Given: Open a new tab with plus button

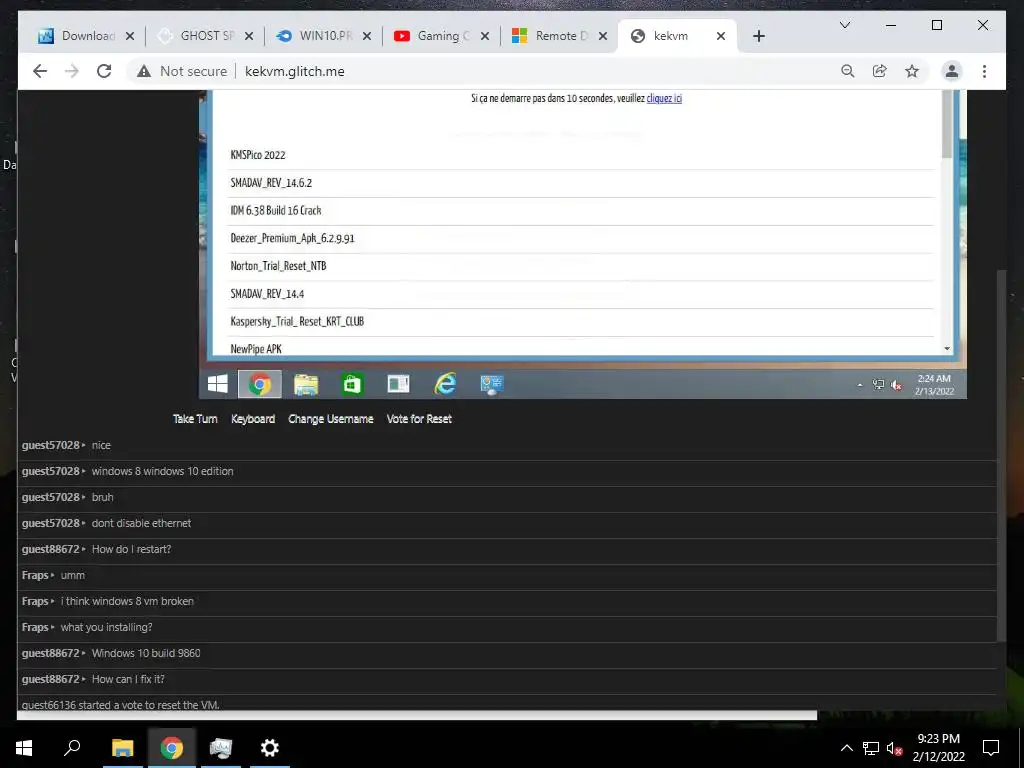Looking at the screenshot, I should point(758,36).
